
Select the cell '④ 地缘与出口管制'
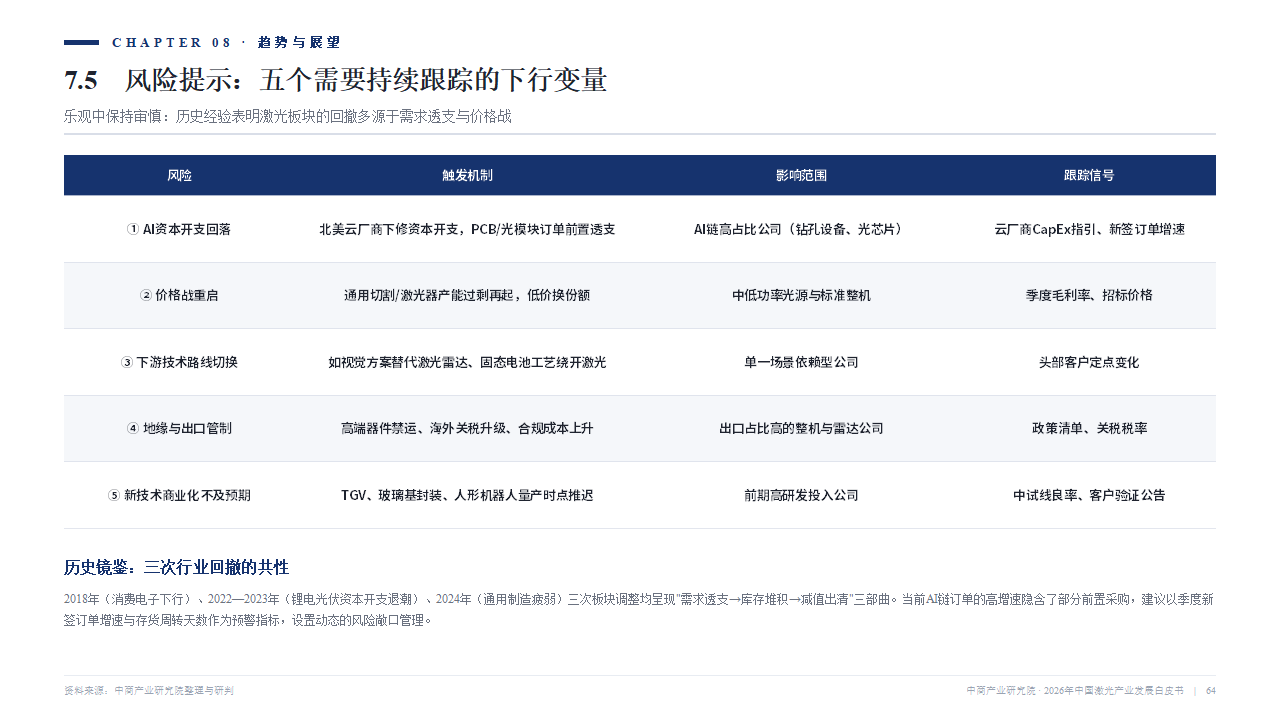tap(179, 428)
